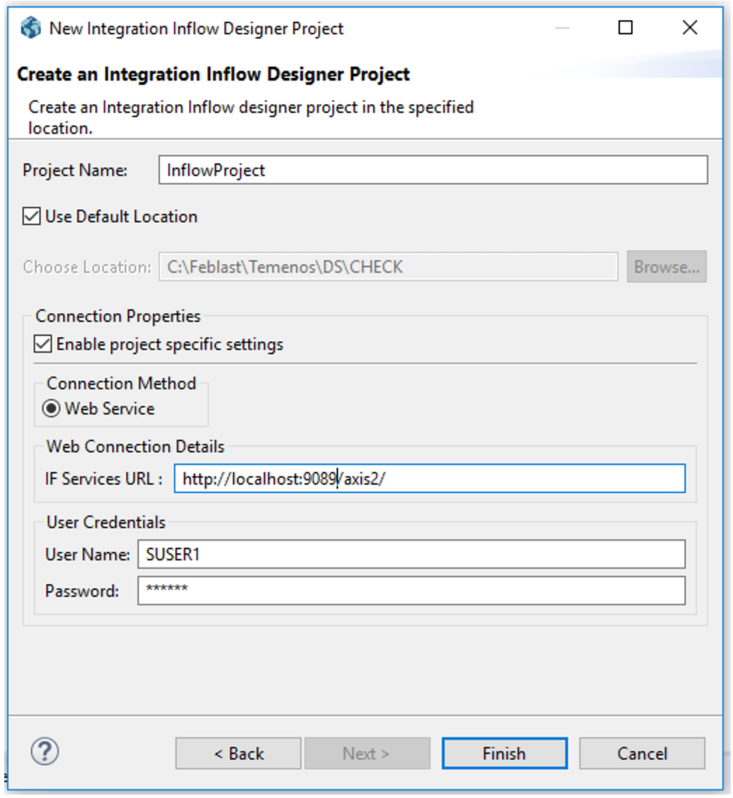
Task: Click into the Password field
Action: (x=411, y=590)
